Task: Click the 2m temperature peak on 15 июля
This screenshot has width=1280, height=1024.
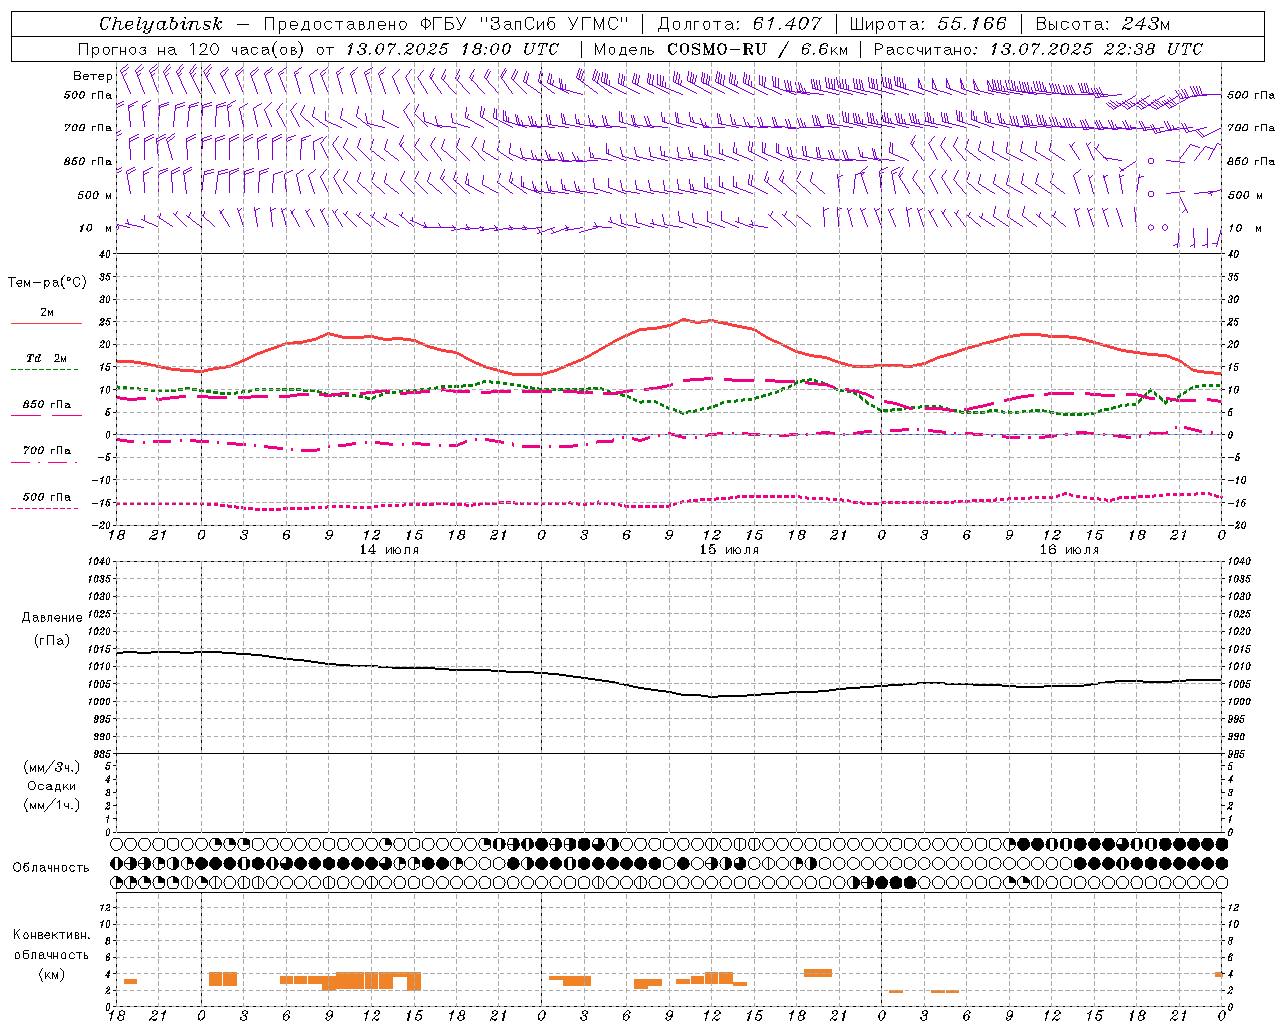Action: (684, 320)
